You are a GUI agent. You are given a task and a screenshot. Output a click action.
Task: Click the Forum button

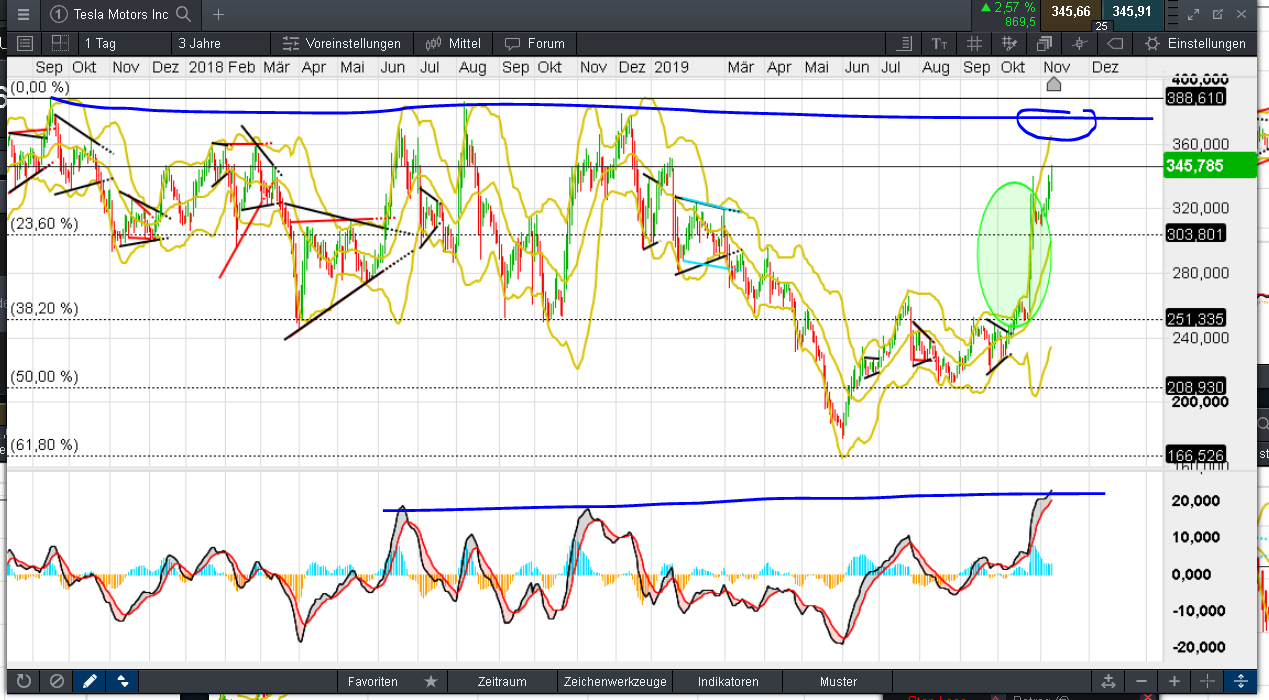point(535,44)
